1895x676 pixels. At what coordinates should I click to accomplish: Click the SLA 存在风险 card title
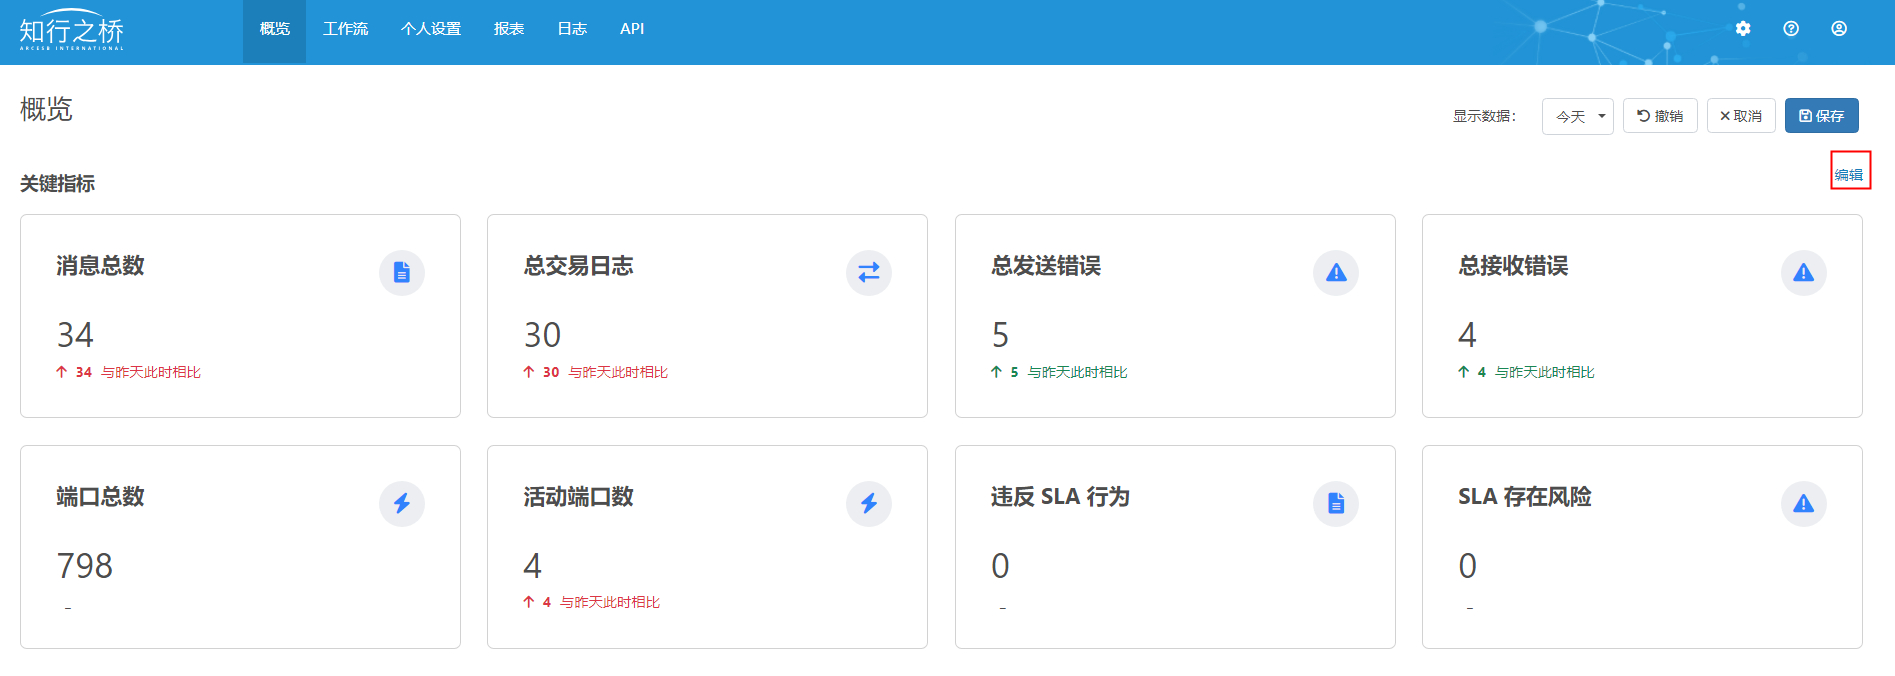click(1525, 497)
